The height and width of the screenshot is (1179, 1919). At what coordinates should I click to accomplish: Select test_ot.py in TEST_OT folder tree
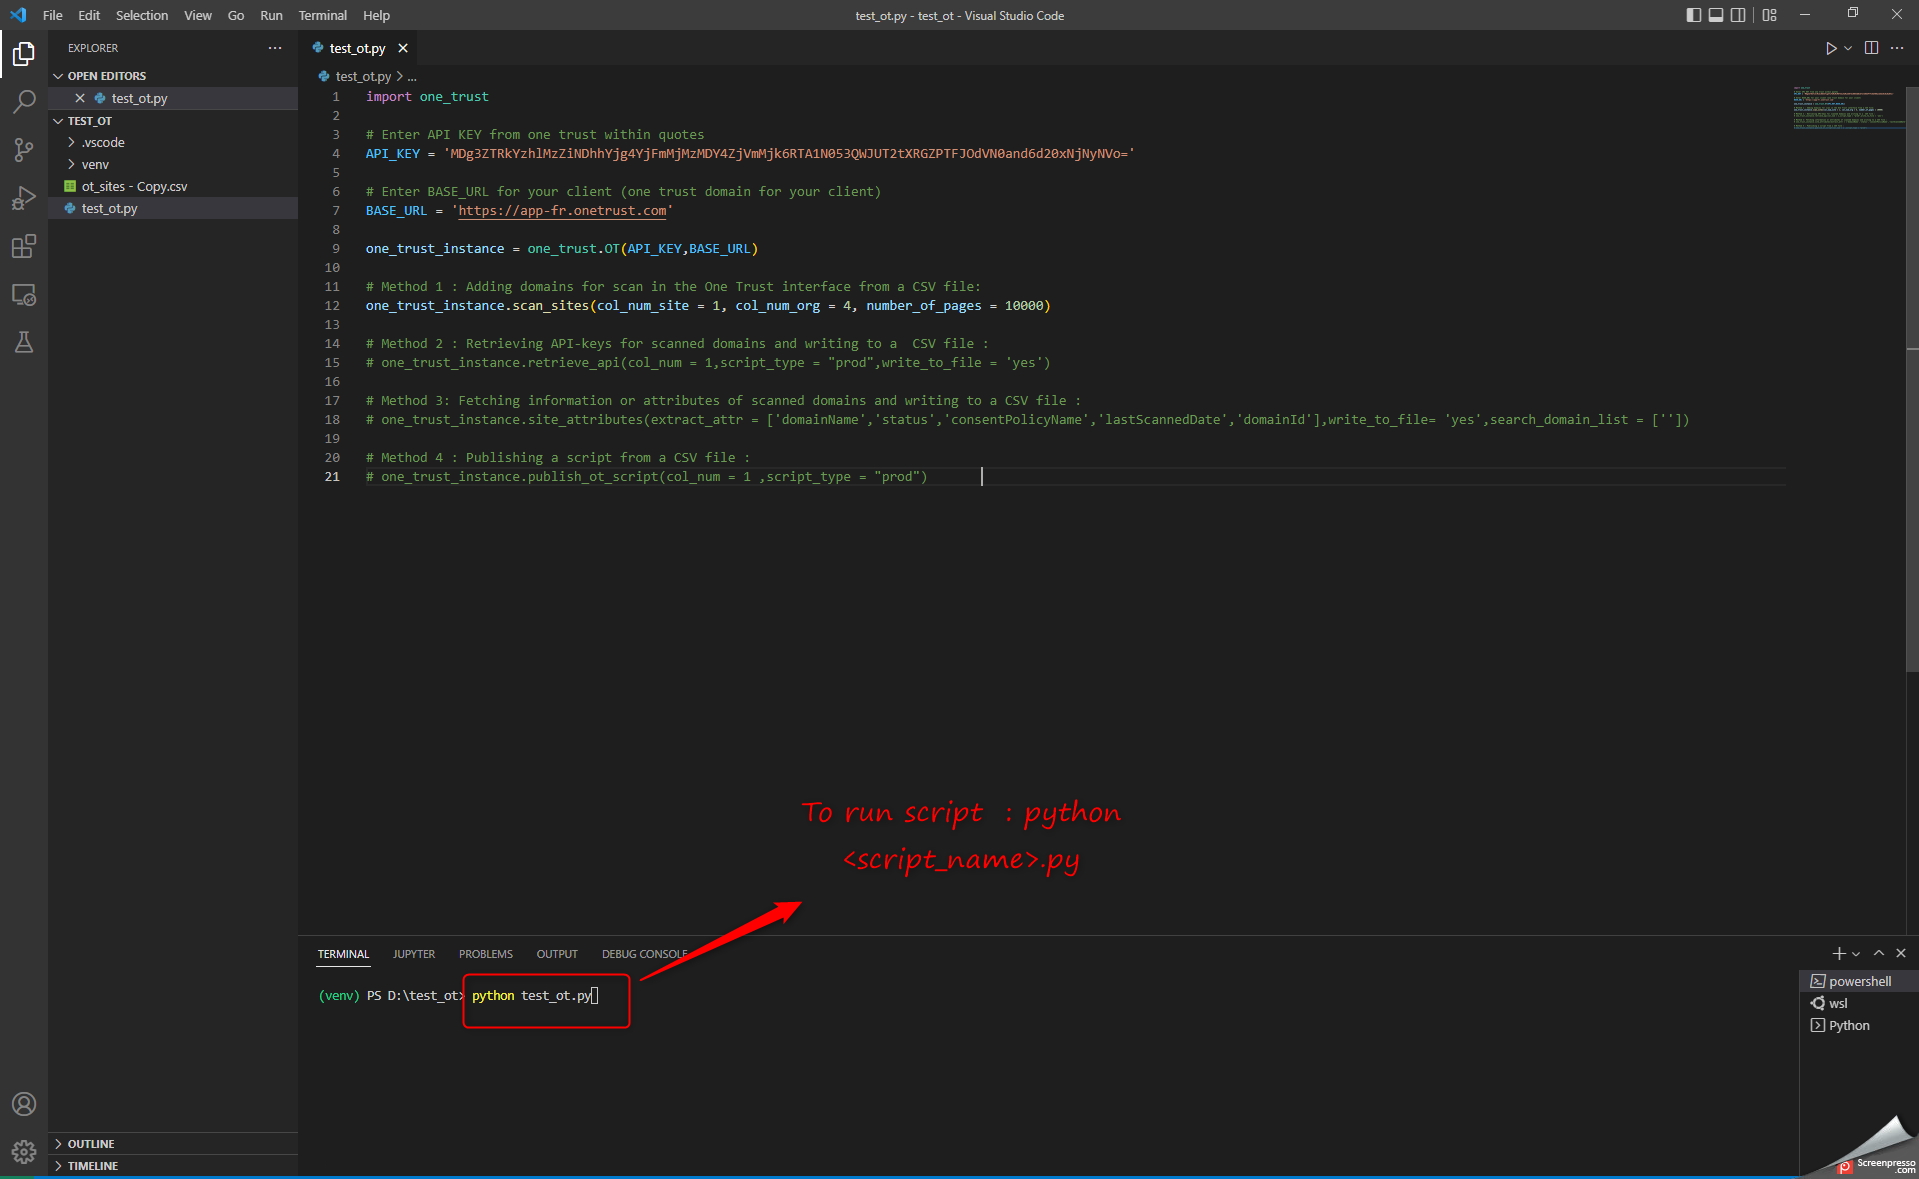point(173,208)
